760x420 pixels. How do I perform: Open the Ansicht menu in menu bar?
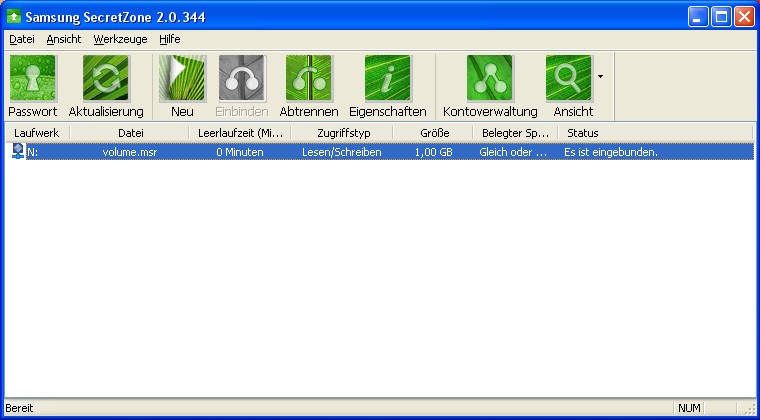coord(64,40)
